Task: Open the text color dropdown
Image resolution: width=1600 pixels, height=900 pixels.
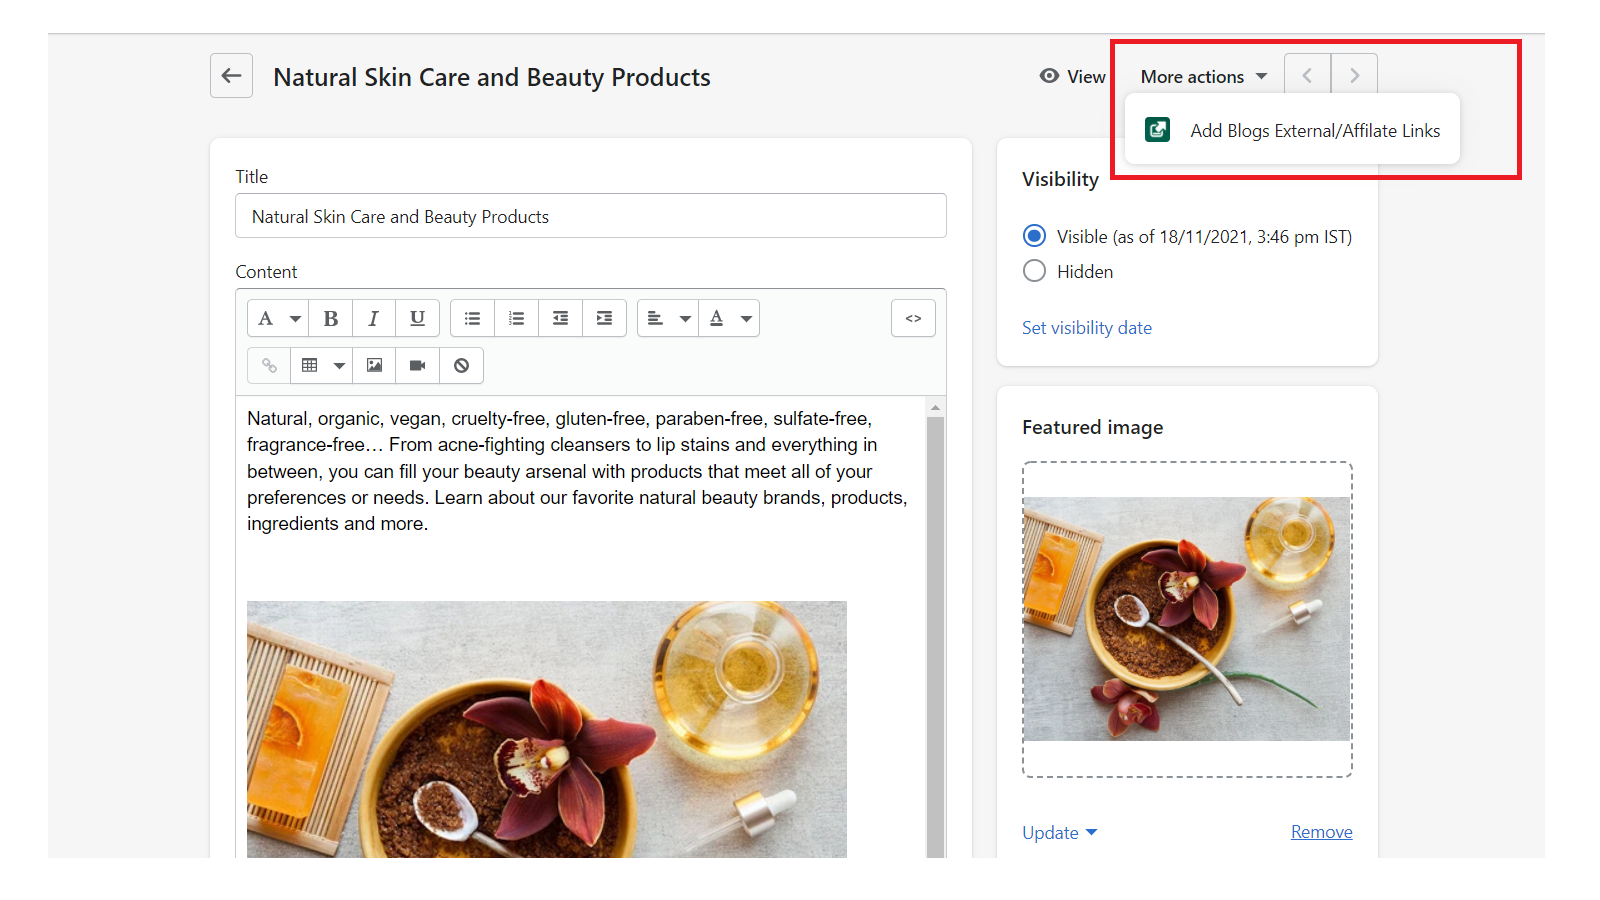Action: pyautogui.click(x=746, y=318)
